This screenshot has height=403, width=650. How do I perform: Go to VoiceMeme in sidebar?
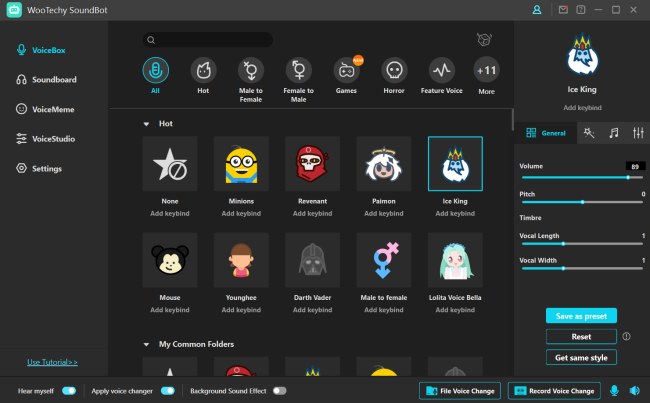point(45,109)
